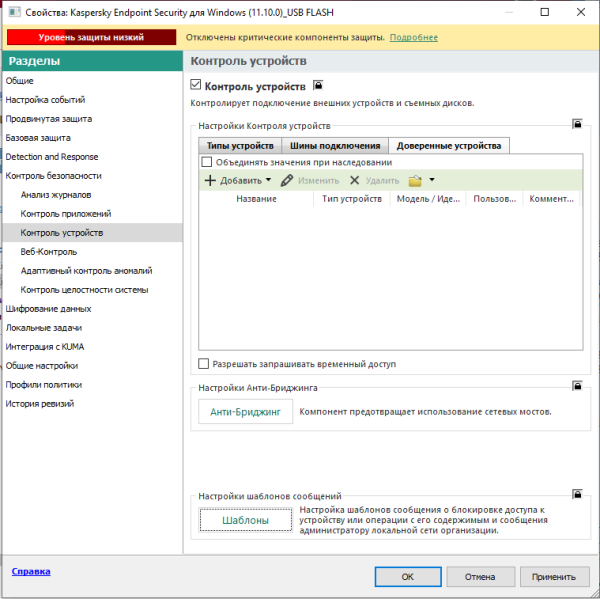Screen dimensions: 600x599
Task: Open Контроль целостности системы subsection
Action: 84,290
